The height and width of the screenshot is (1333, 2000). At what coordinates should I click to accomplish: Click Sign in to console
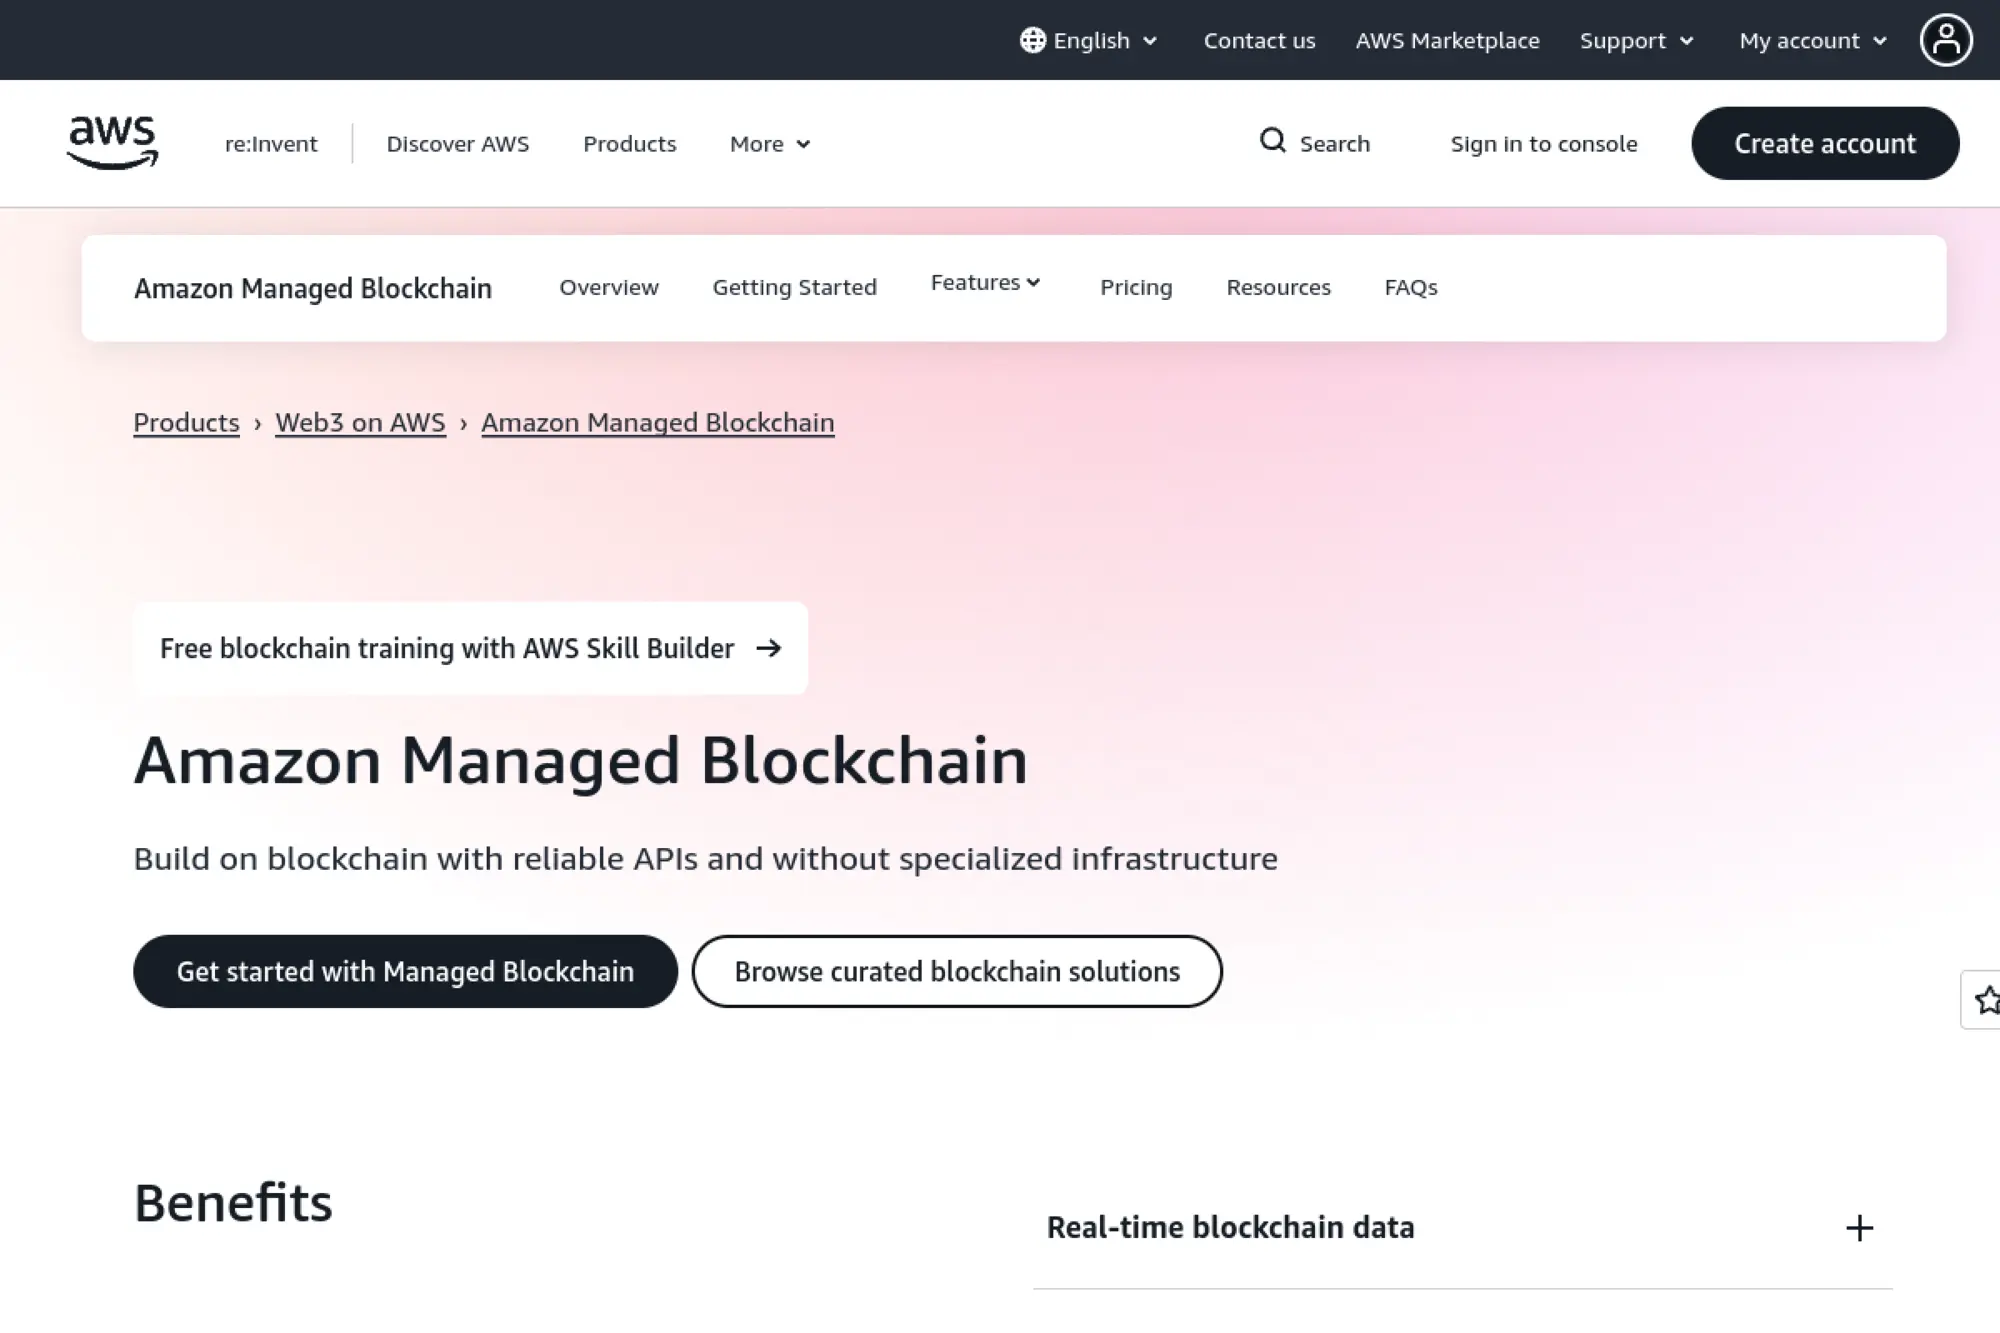pos(1544,143)
